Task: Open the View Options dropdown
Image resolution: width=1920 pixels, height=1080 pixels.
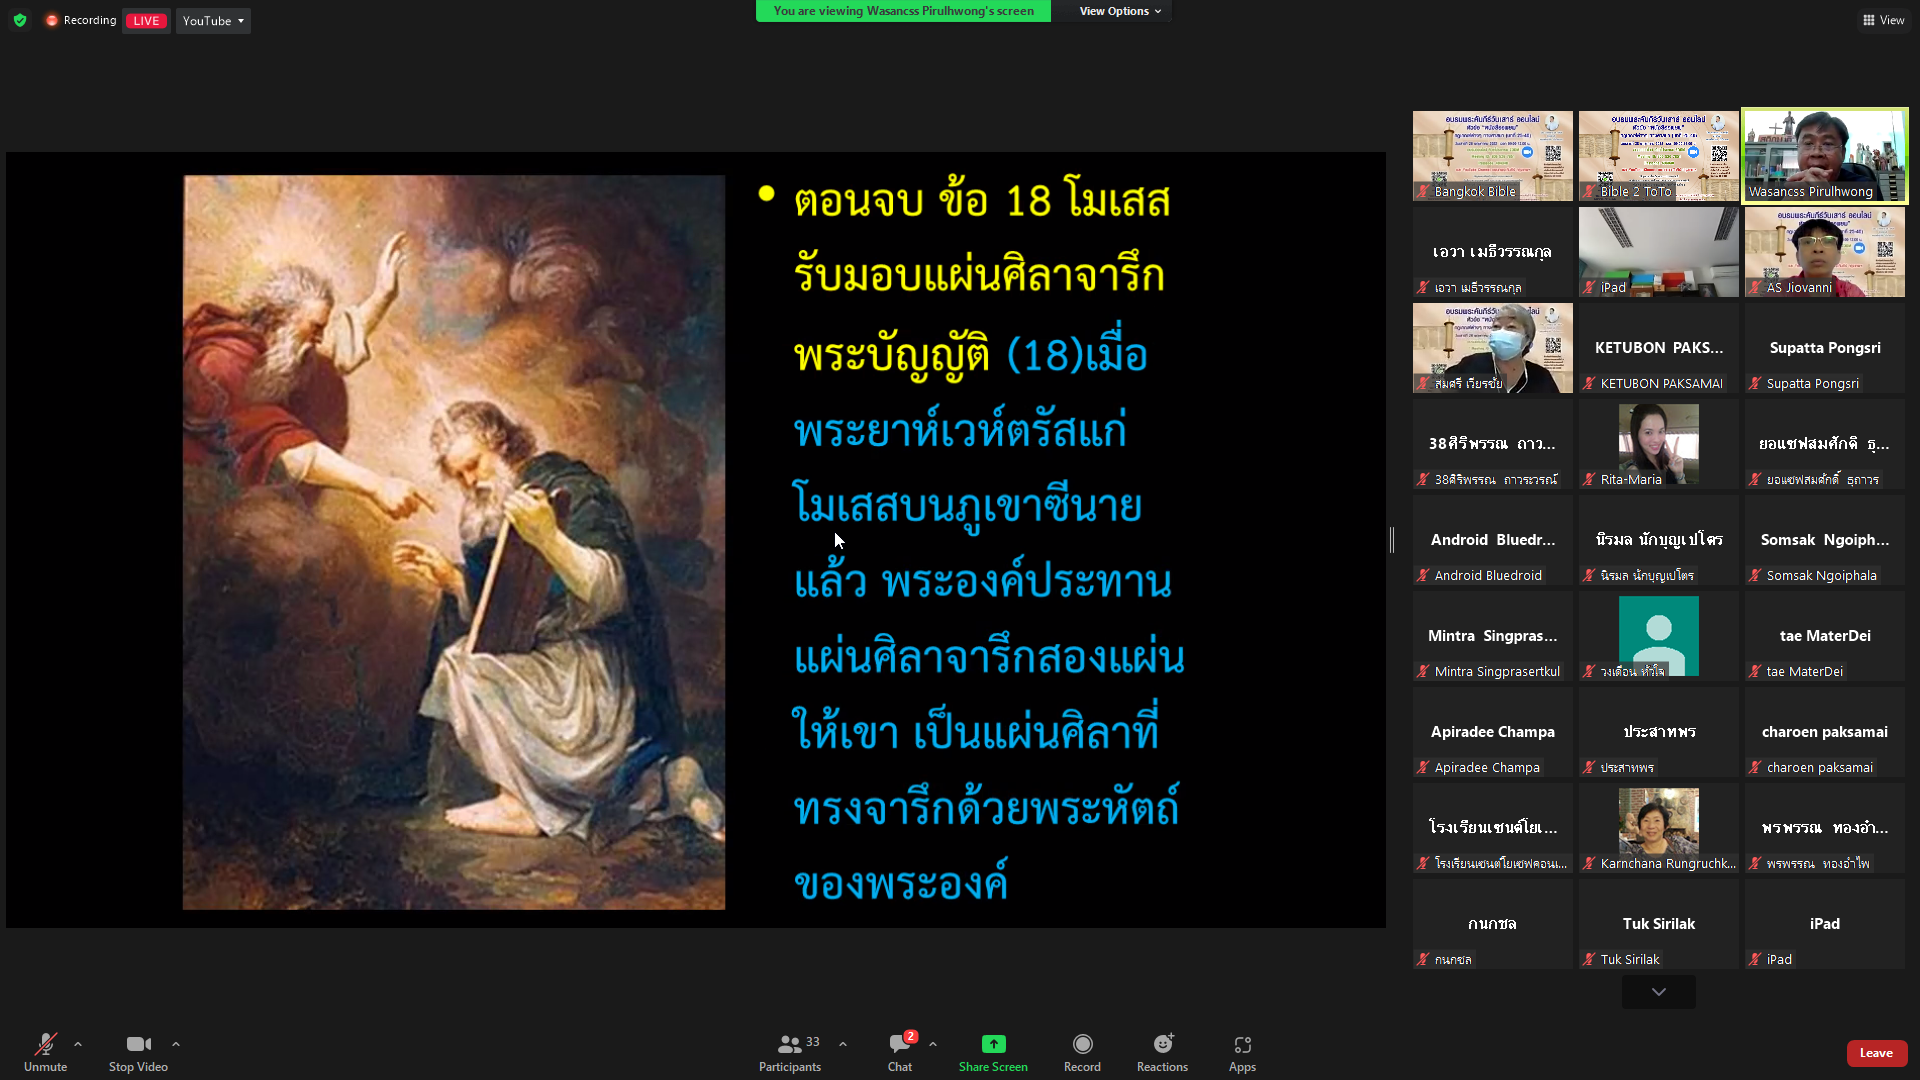Action: click(x=1120, y=11)
